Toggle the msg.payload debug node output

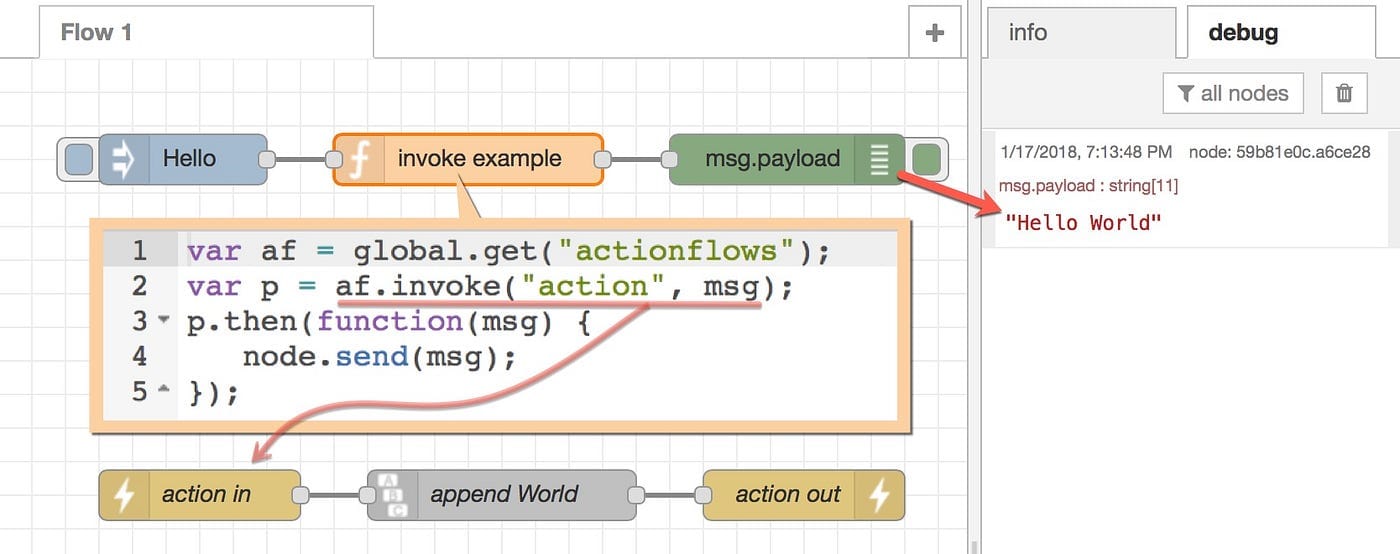[x=927, y=159]
